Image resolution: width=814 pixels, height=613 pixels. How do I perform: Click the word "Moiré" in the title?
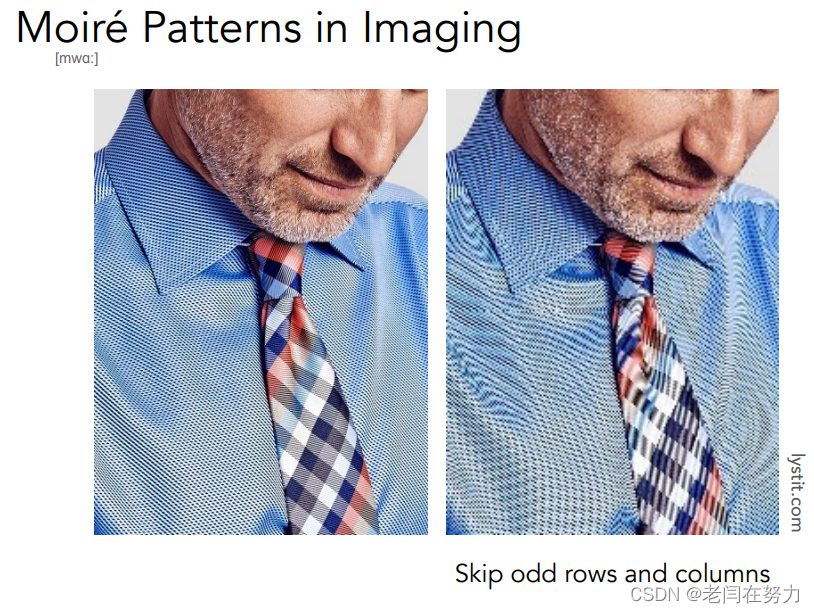[72, 27]
